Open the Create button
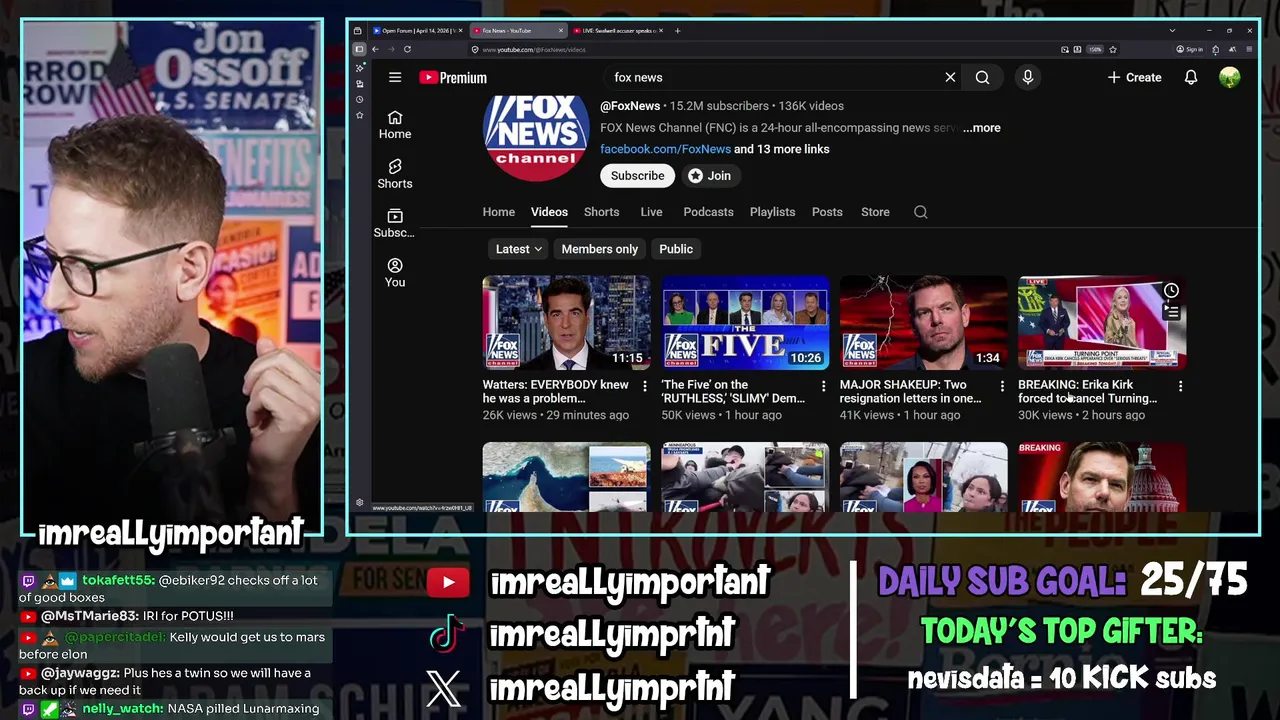This screenshot has height=720, width=1280. click(1134, 77)
